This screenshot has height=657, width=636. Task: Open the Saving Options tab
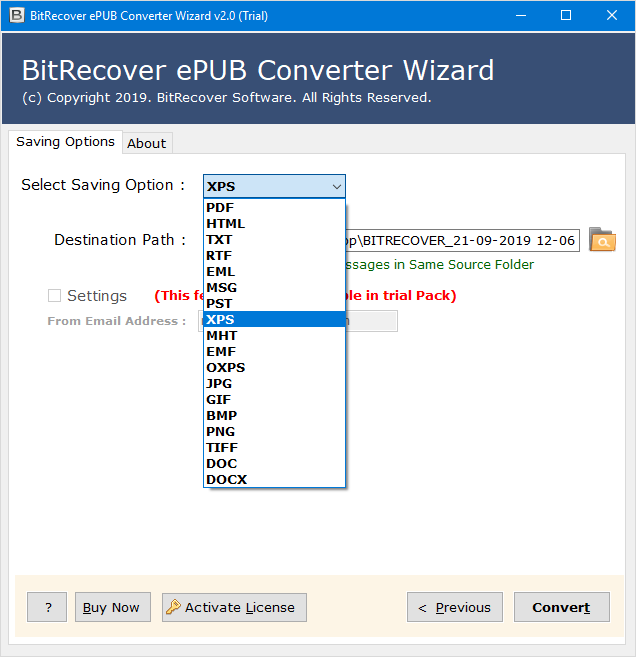point(65,142)
